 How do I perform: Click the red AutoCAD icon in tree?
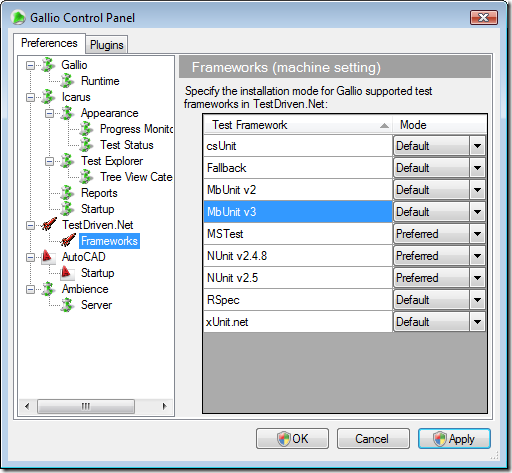48,257
